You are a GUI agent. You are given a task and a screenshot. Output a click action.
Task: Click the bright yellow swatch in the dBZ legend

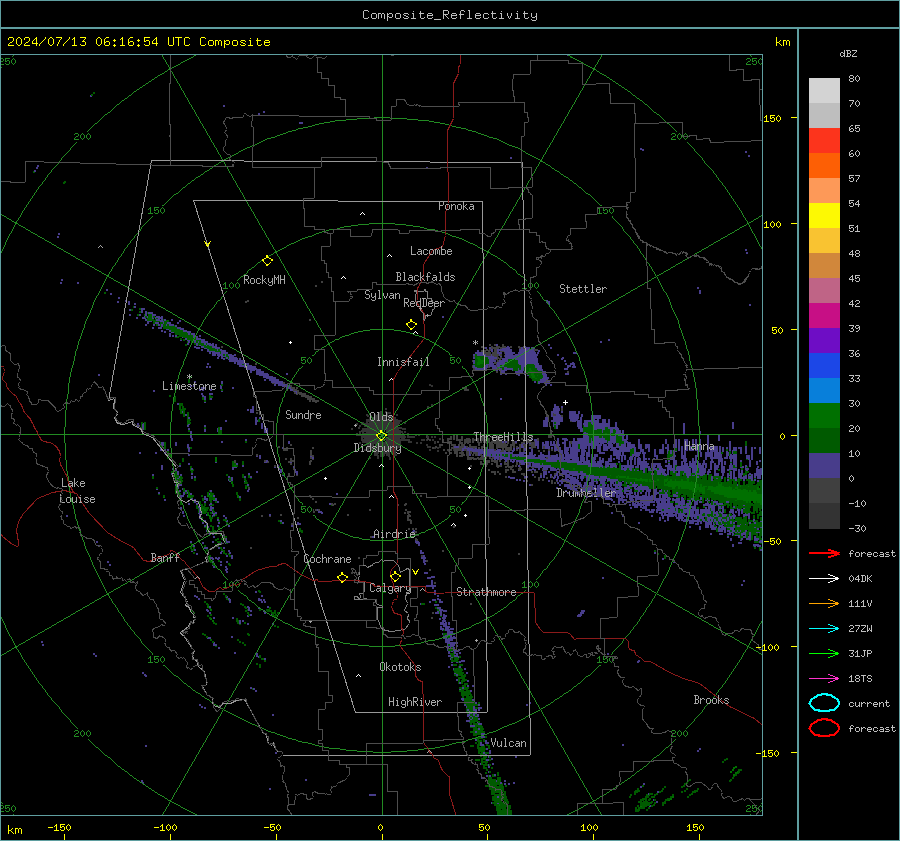(x=824, y=216)
